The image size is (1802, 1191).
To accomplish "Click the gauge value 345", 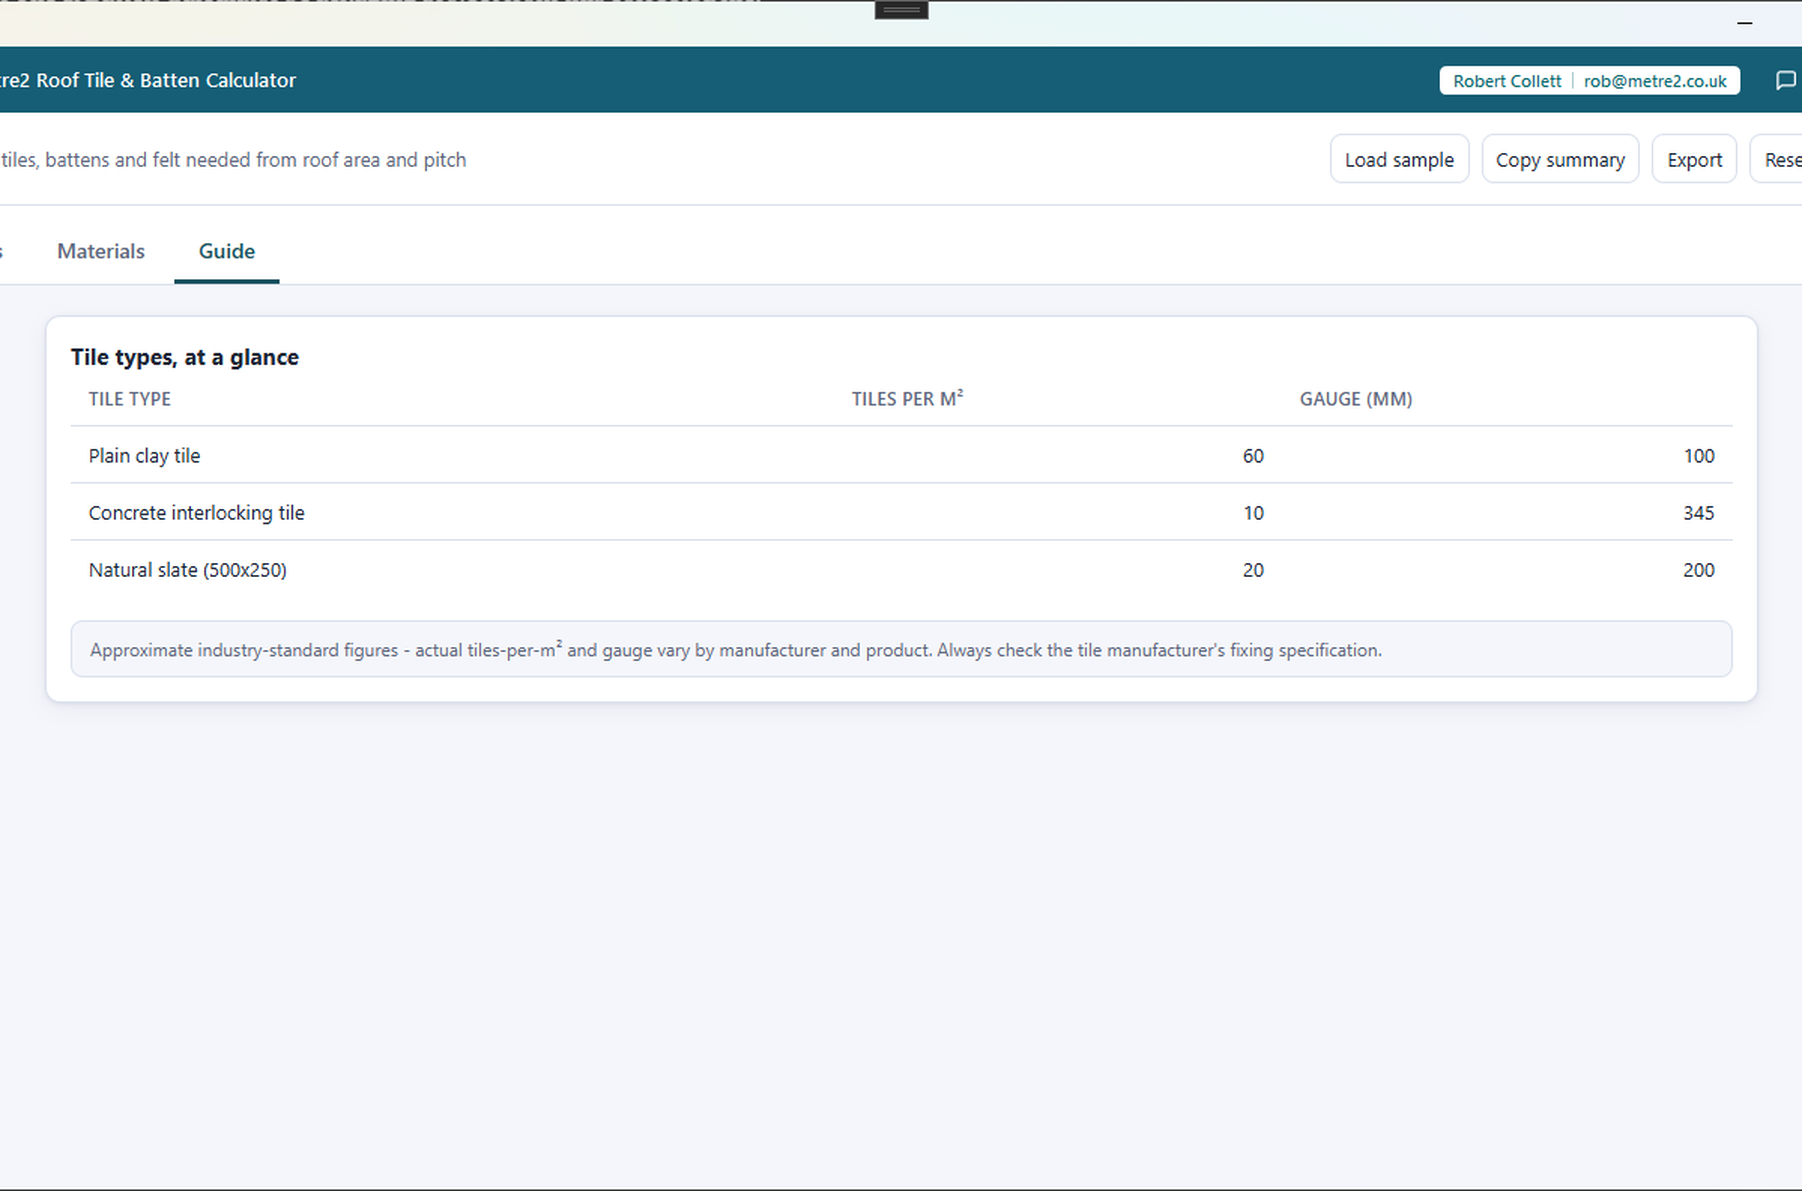I will click(1699, 513).
